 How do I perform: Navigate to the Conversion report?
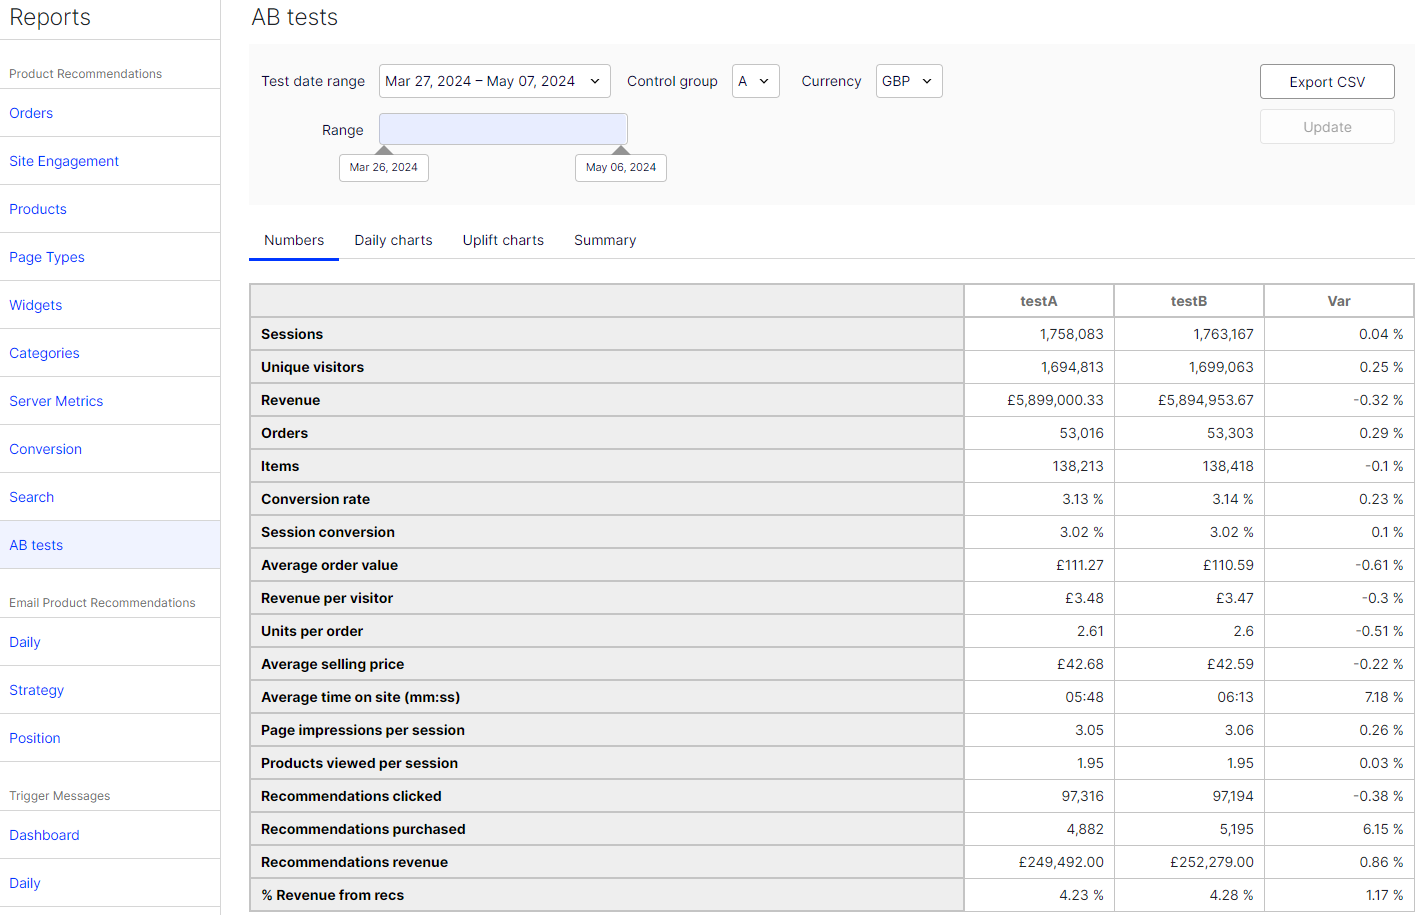(45, 449)
